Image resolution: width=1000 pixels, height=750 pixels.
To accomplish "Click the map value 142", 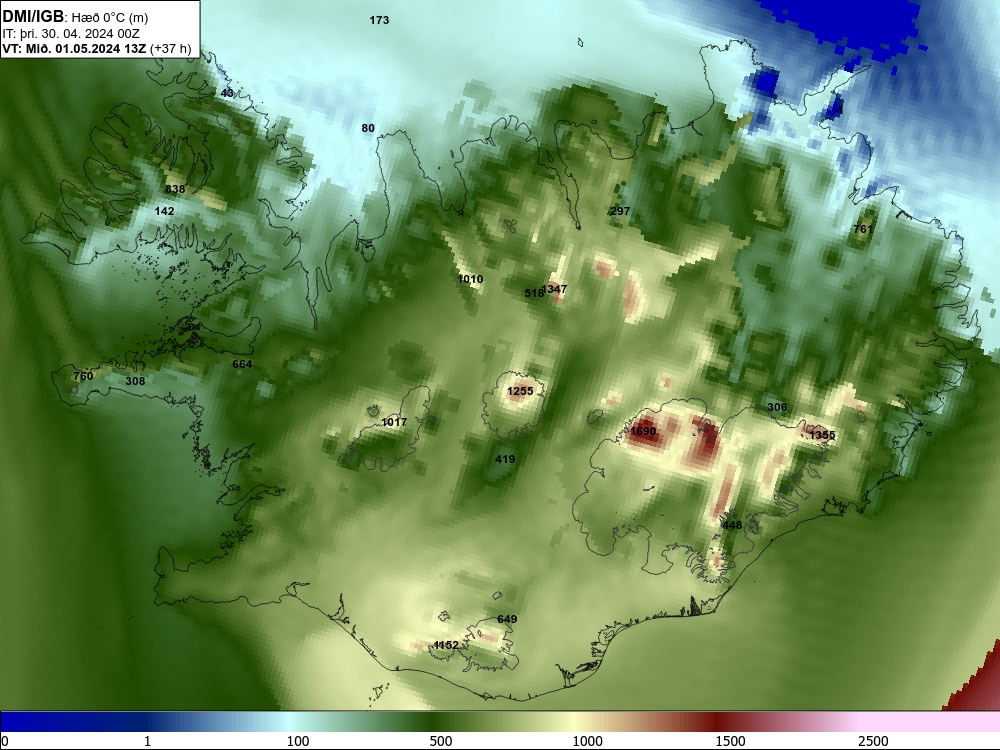I will (x=164, y=211).
